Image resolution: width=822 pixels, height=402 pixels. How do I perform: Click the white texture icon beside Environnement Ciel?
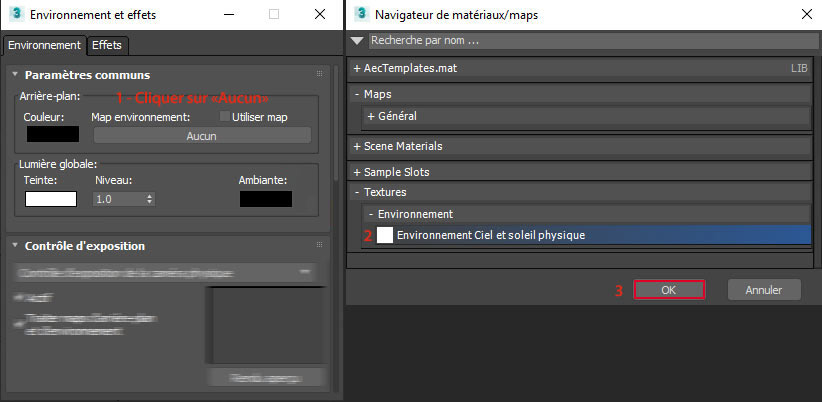385,235
